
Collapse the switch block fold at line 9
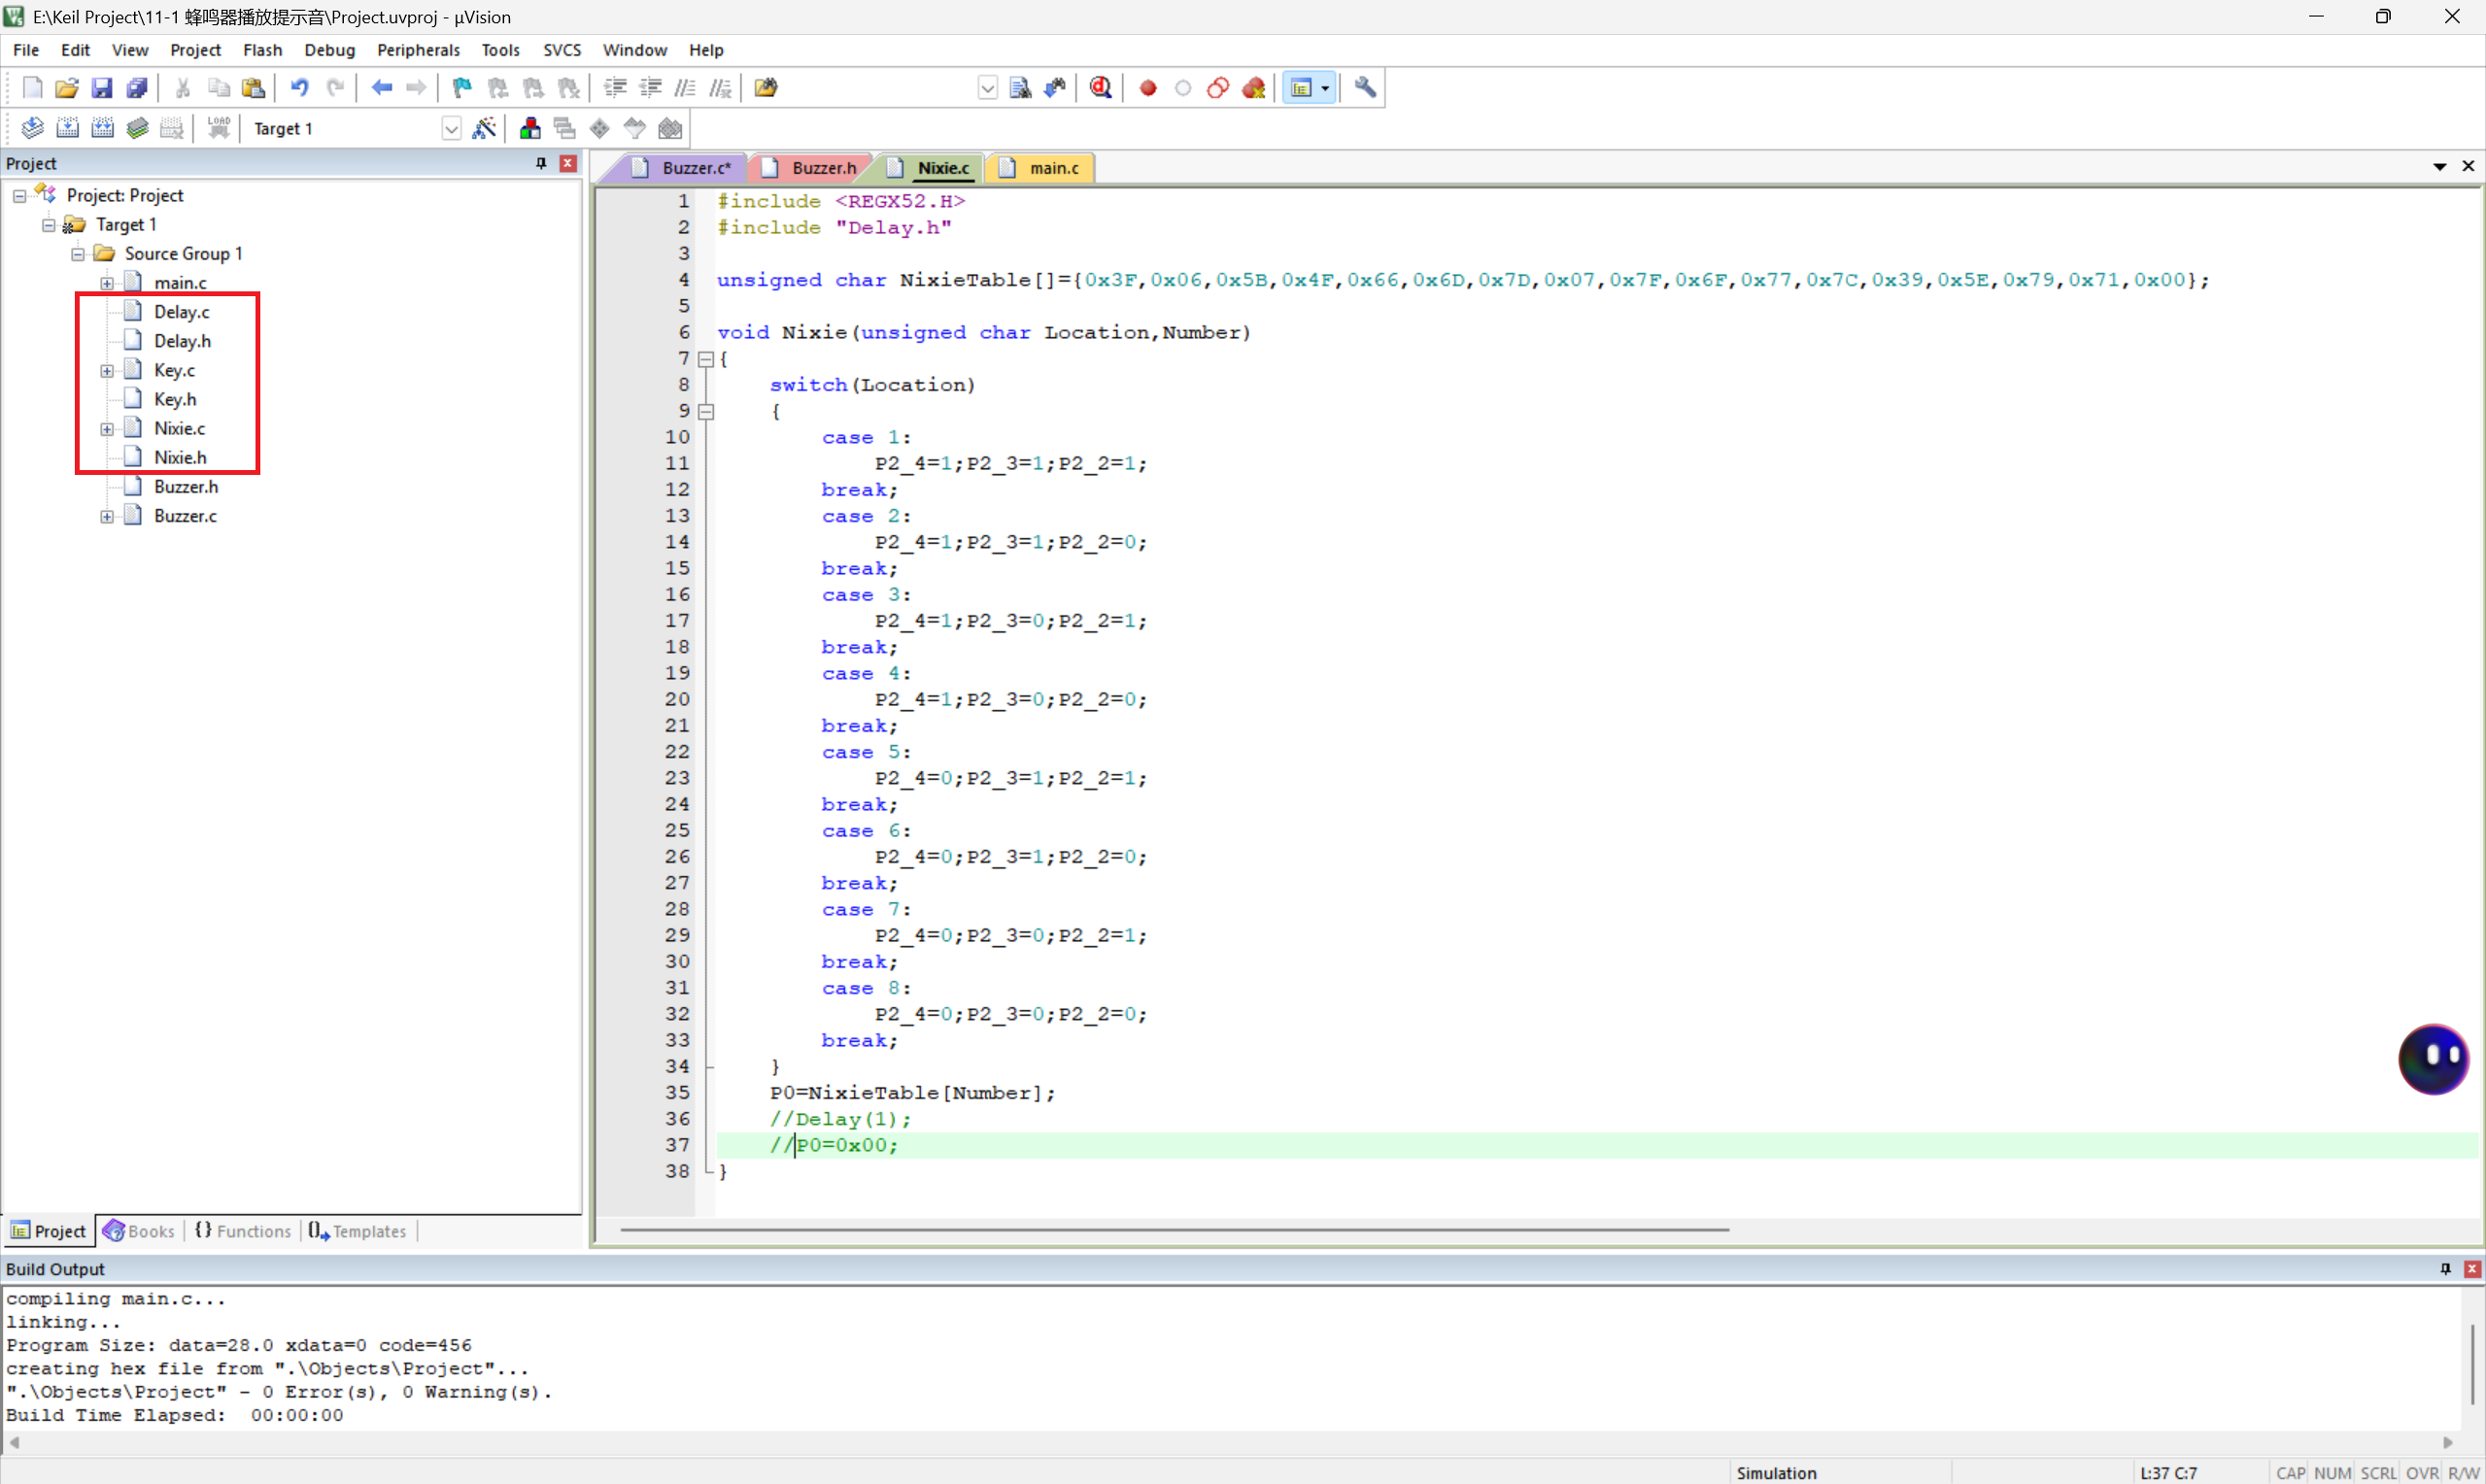point(706,411)
